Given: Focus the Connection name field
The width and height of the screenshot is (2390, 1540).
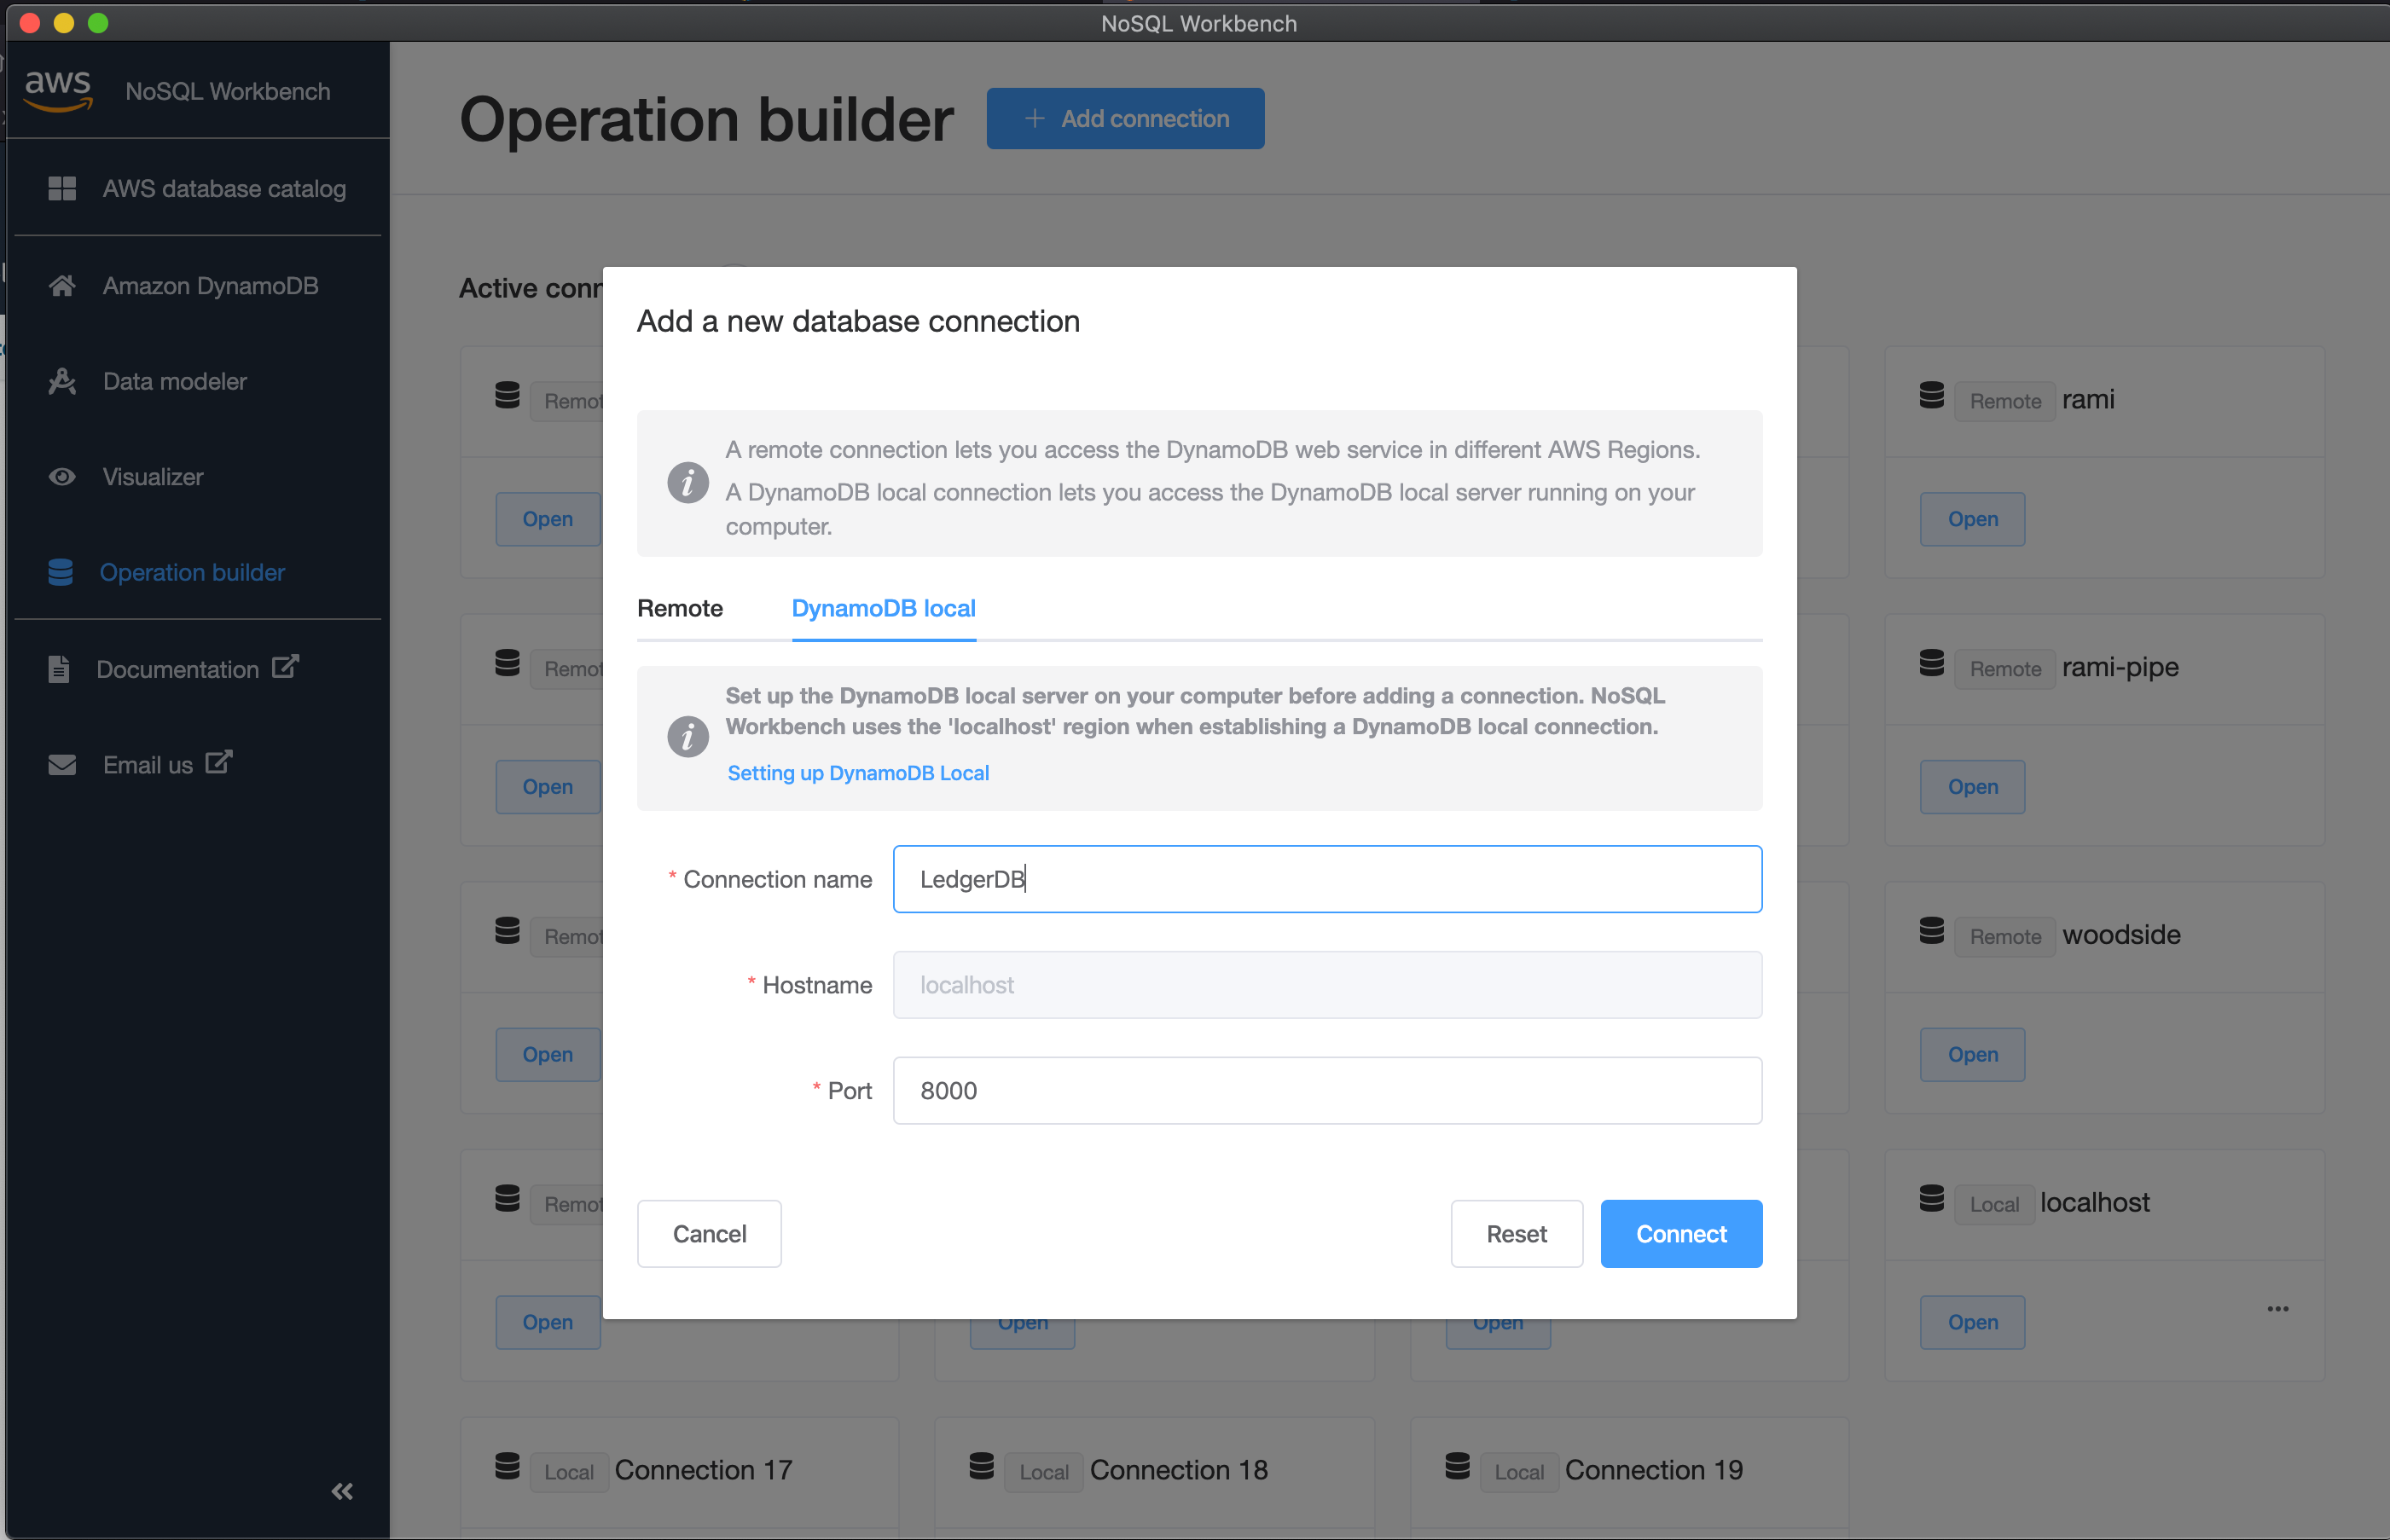Looking at the screenshot, I should [1327, 879].
